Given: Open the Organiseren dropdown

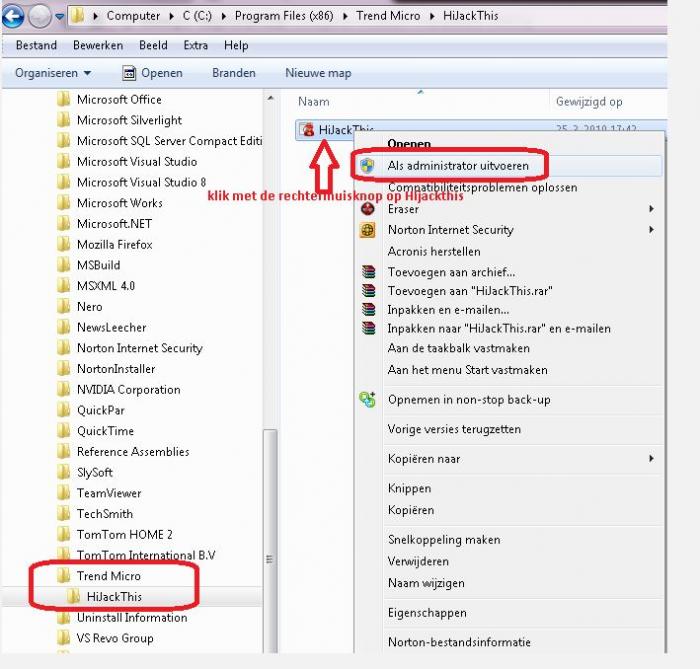Looking at the screenshot, I should tap(53, 73).
